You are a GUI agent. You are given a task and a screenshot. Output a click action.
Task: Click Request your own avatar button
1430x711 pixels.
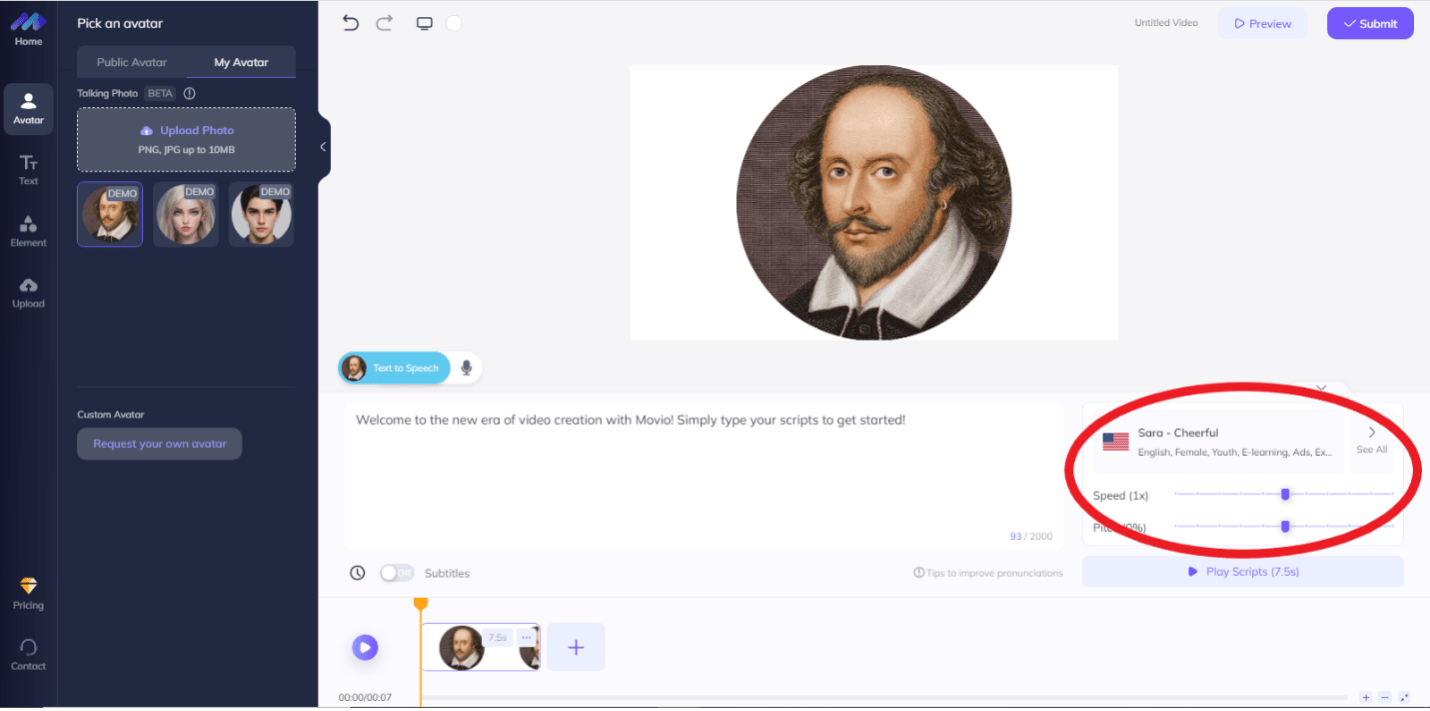(160, 444)
